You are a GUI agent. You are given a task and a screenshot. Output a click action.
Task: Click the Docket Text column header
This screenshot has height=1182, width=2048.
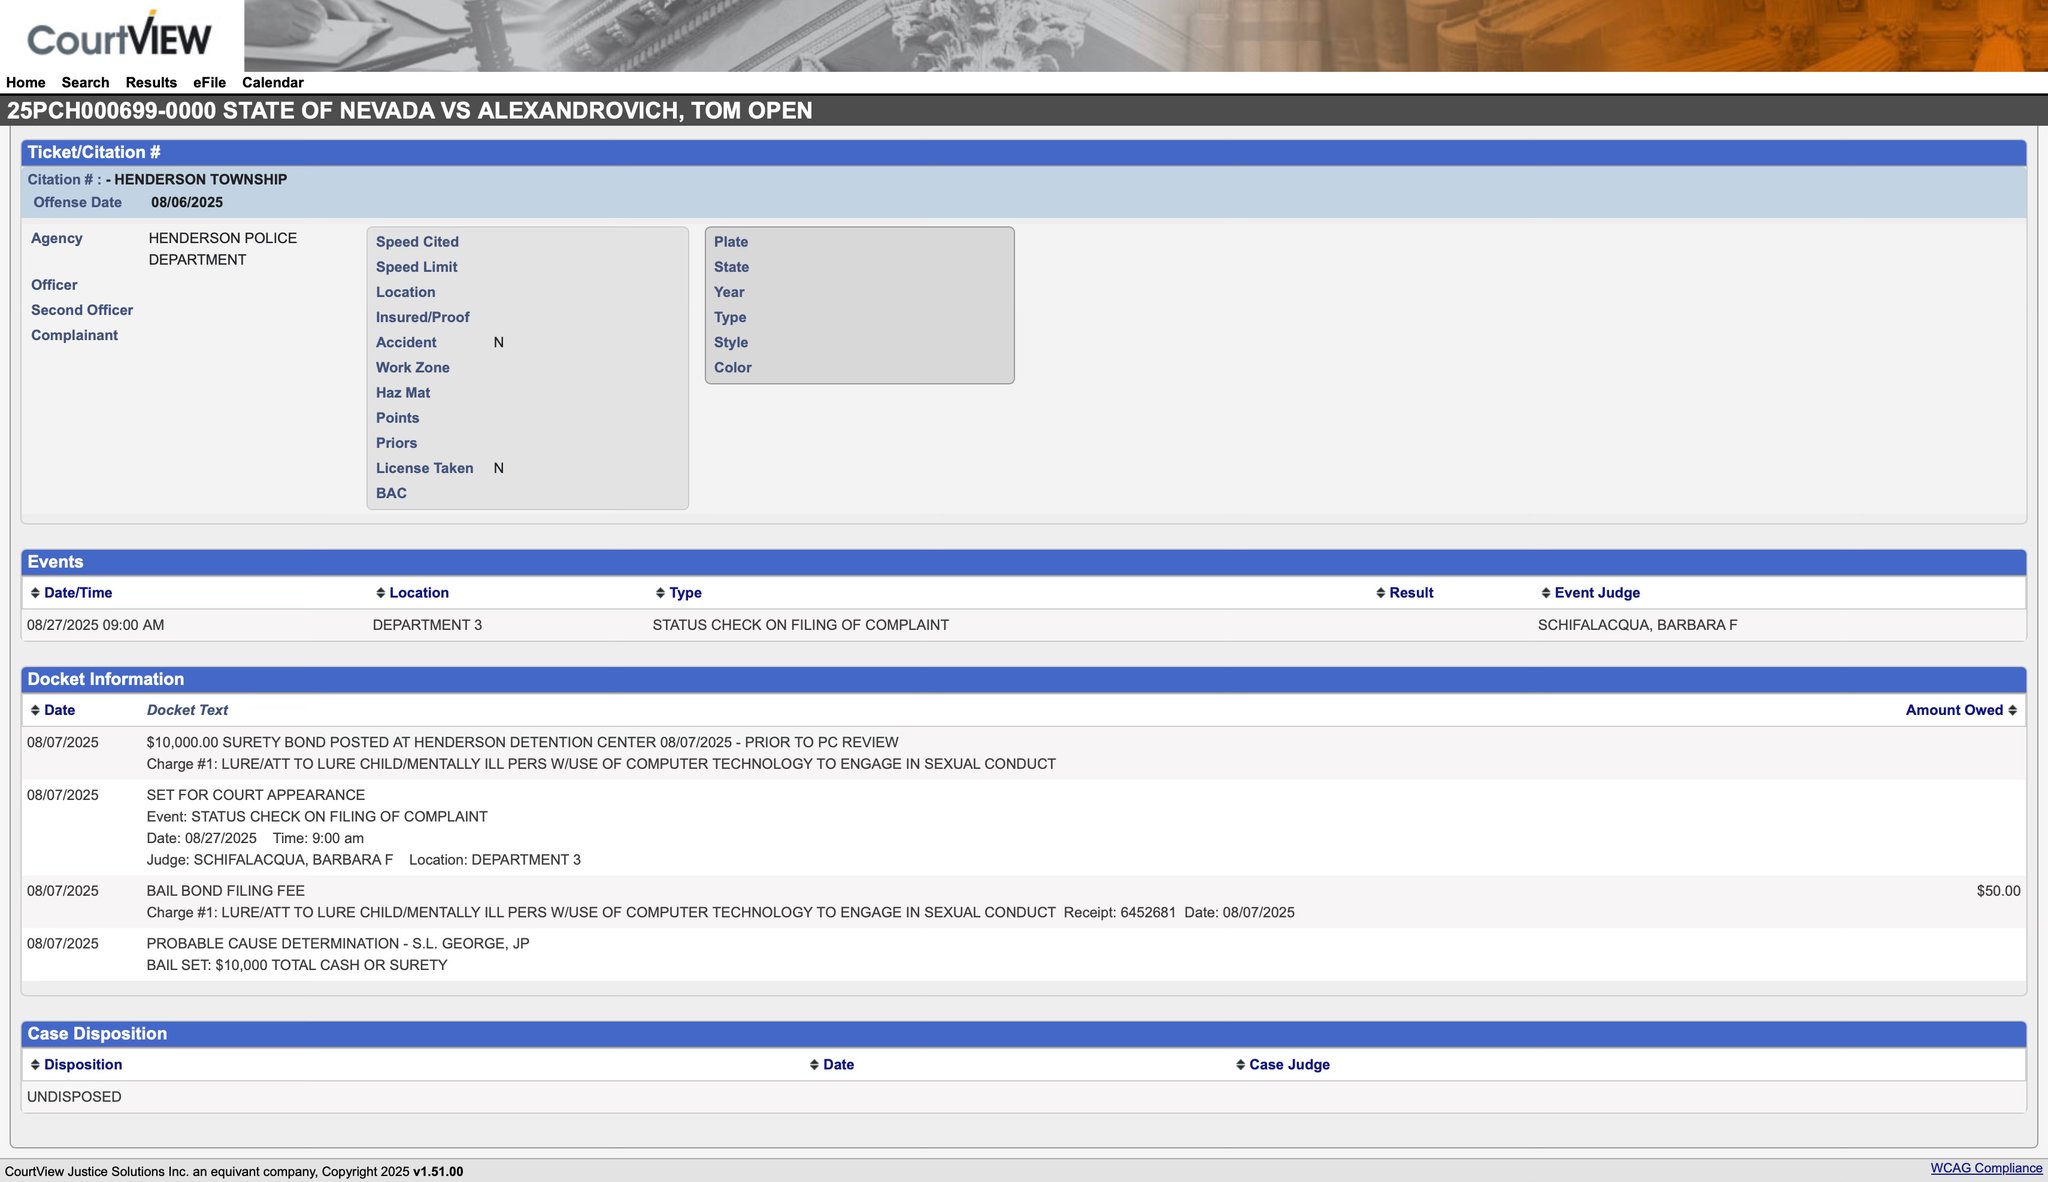coord(187,710)
